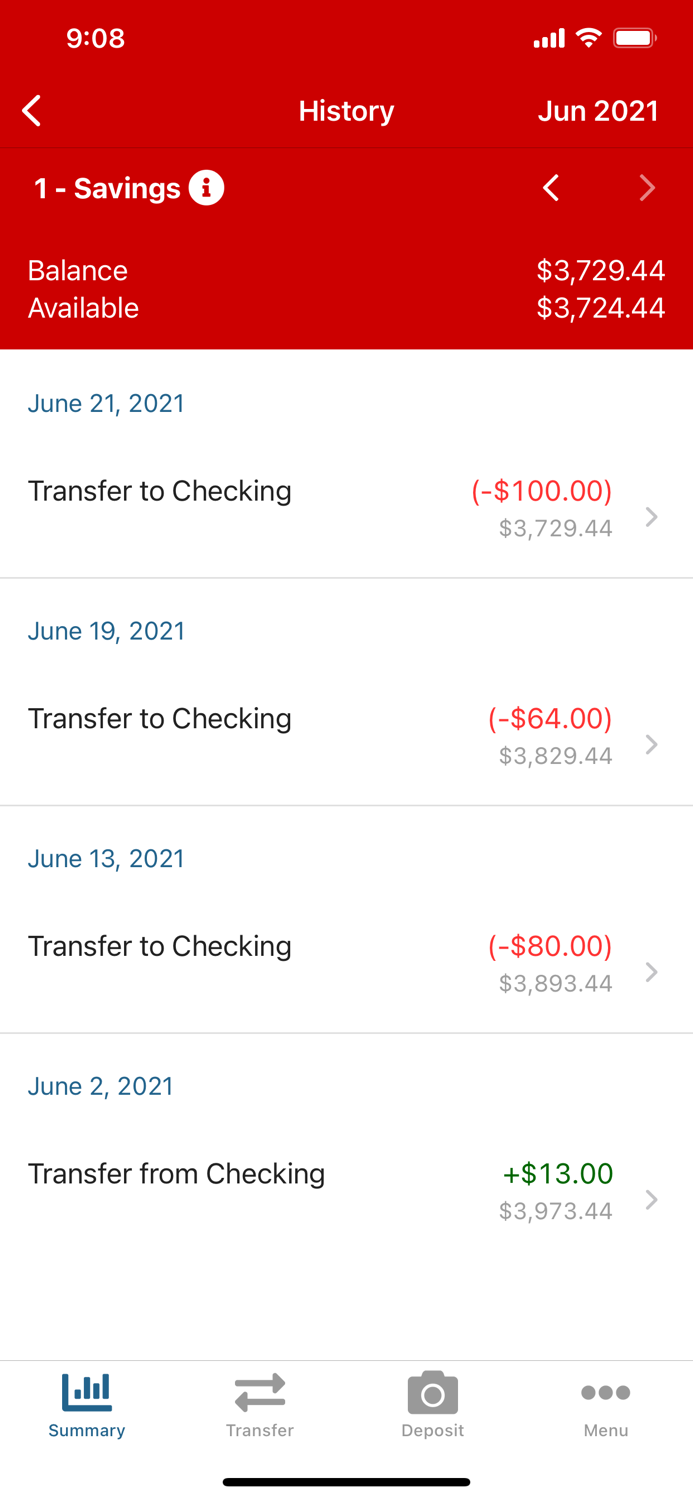The height and width of the screenshot is (1500, 693).
Task: Open the -$80.00 Transfer to Checking entry
Action: pos(346,964)
